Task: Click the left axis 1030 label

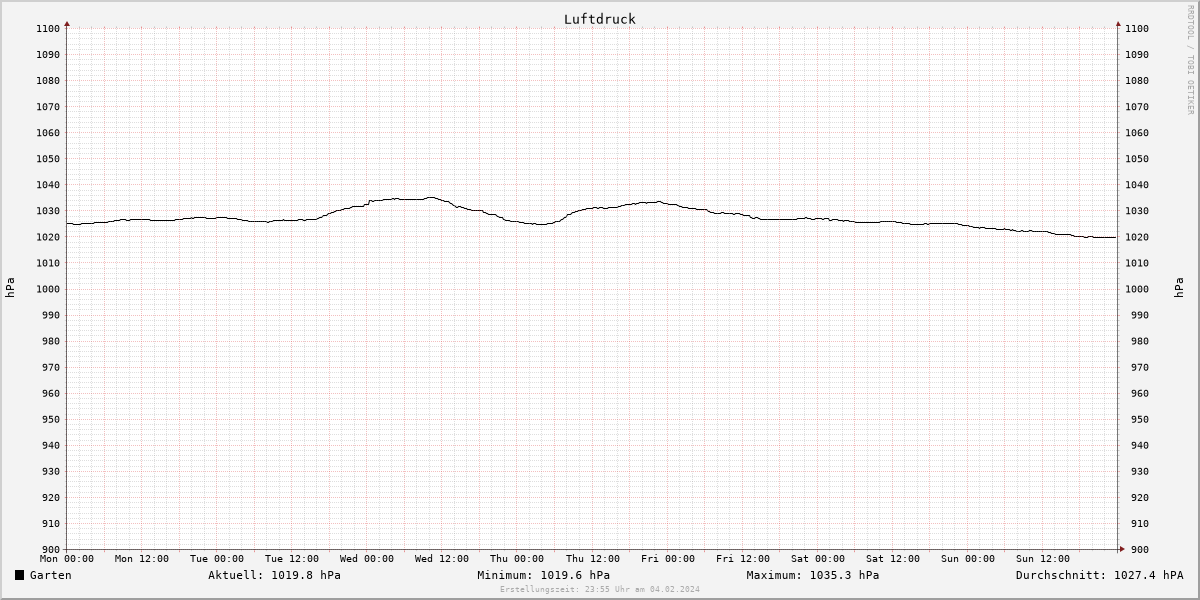Action: coord(48,211)
